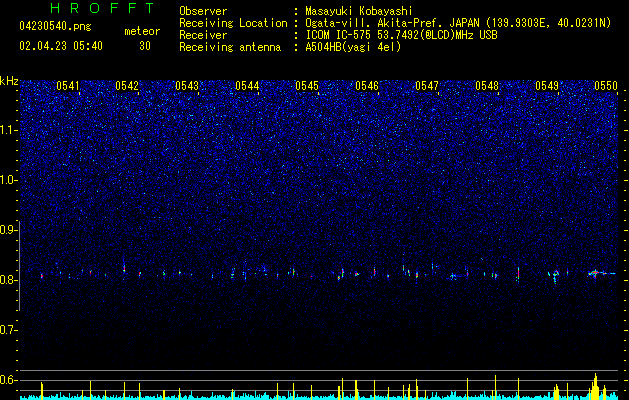
Task: Click the 0543 time marker
Action: (x=187, y=86)
